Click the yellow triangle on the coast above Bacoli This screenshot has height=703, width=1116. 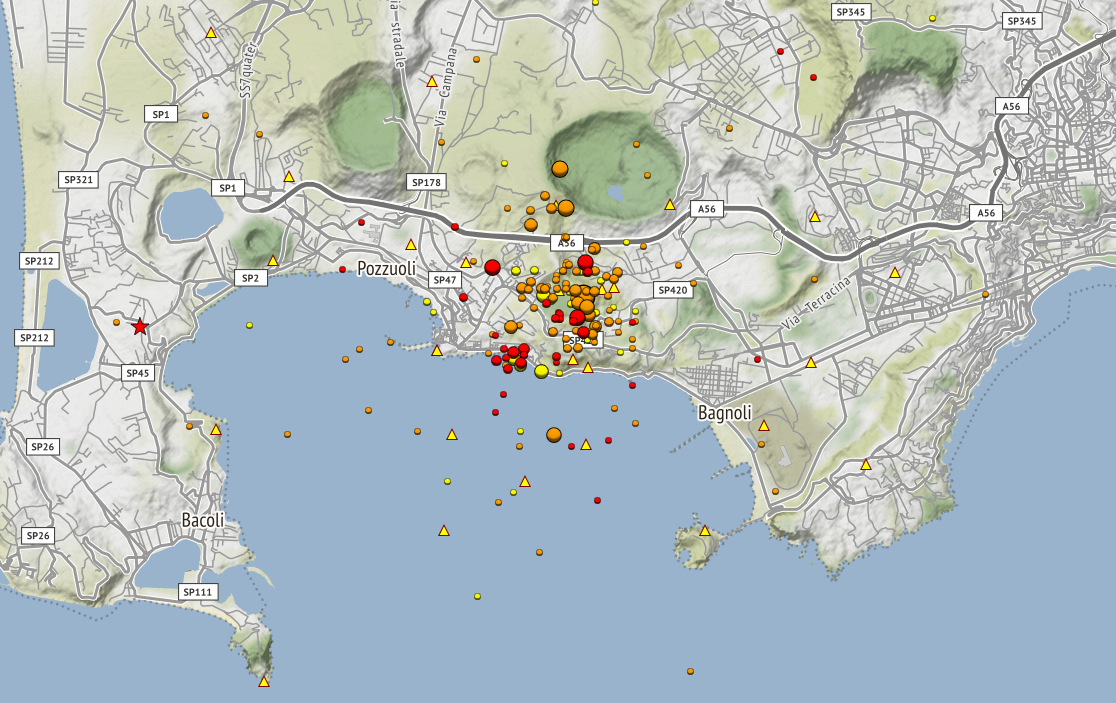pos(216,430)
